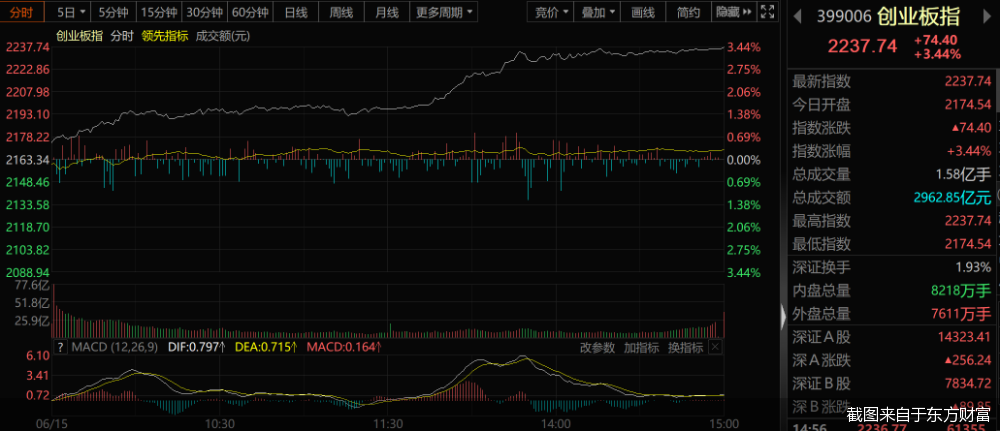Click the MACD question mark help icon
Screen dimensions: 1000x431
click(59, 348)
